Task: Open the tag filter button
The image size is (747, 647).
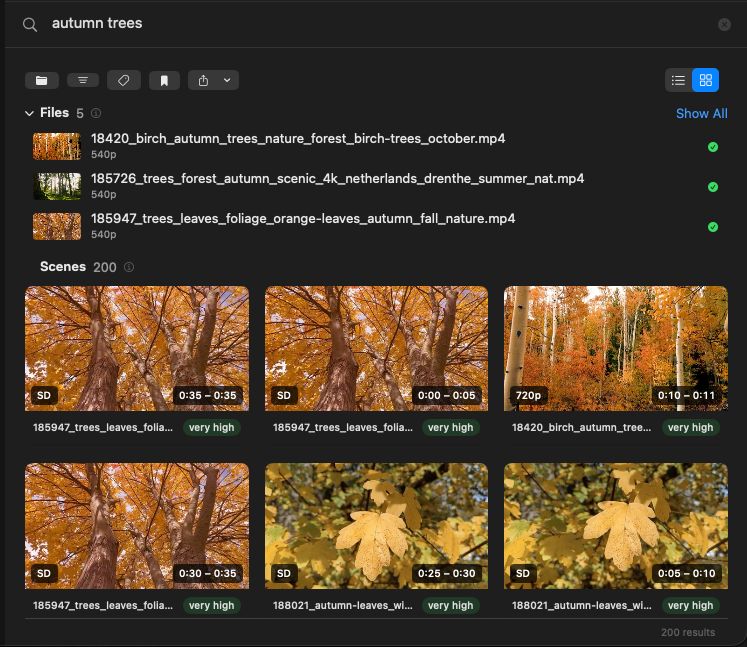Action: (x=124, y=80)
